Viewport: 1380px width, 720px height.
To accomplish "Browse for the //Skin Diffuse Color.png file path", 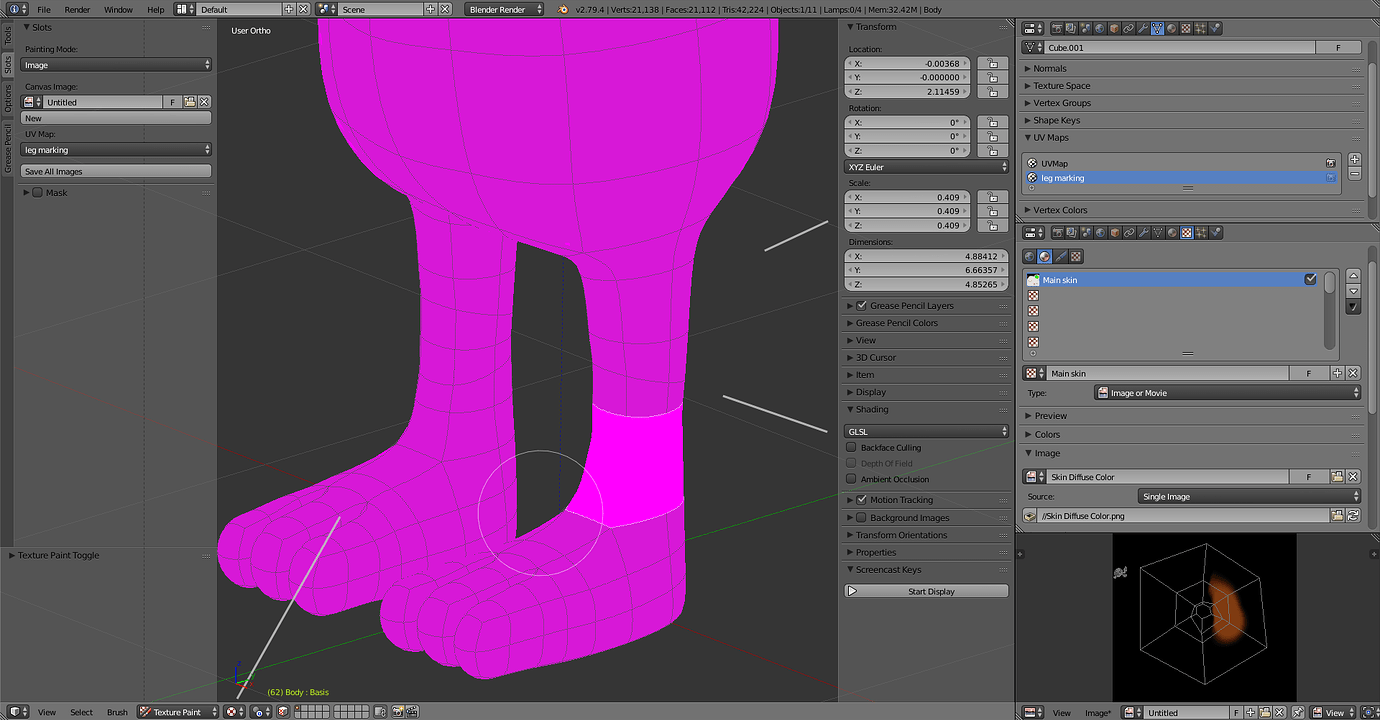I will coord(1337,516).
